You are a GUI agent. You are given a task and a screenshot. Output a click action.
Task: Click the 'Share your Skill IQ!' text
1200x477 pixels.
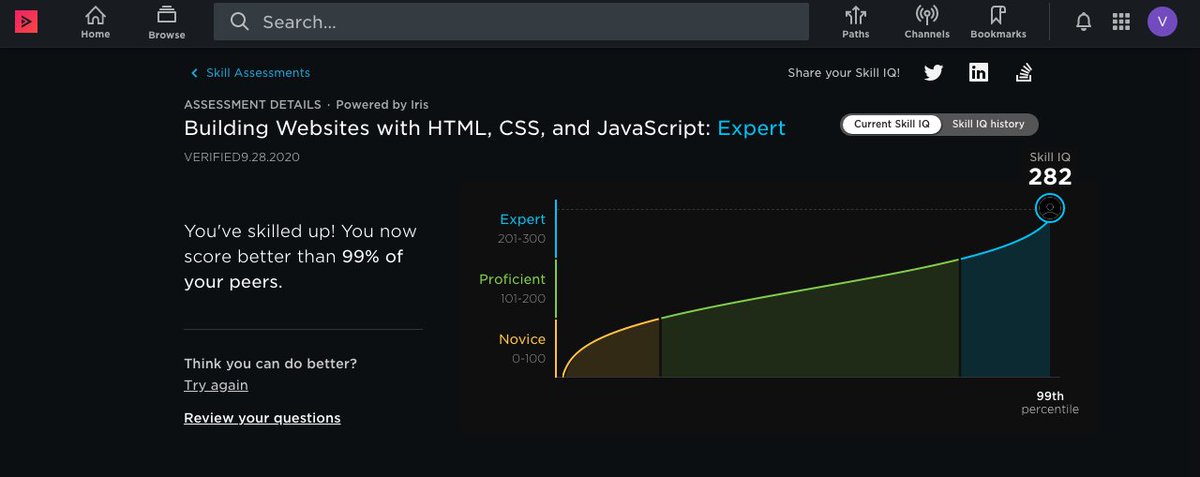tap(843, 73)
